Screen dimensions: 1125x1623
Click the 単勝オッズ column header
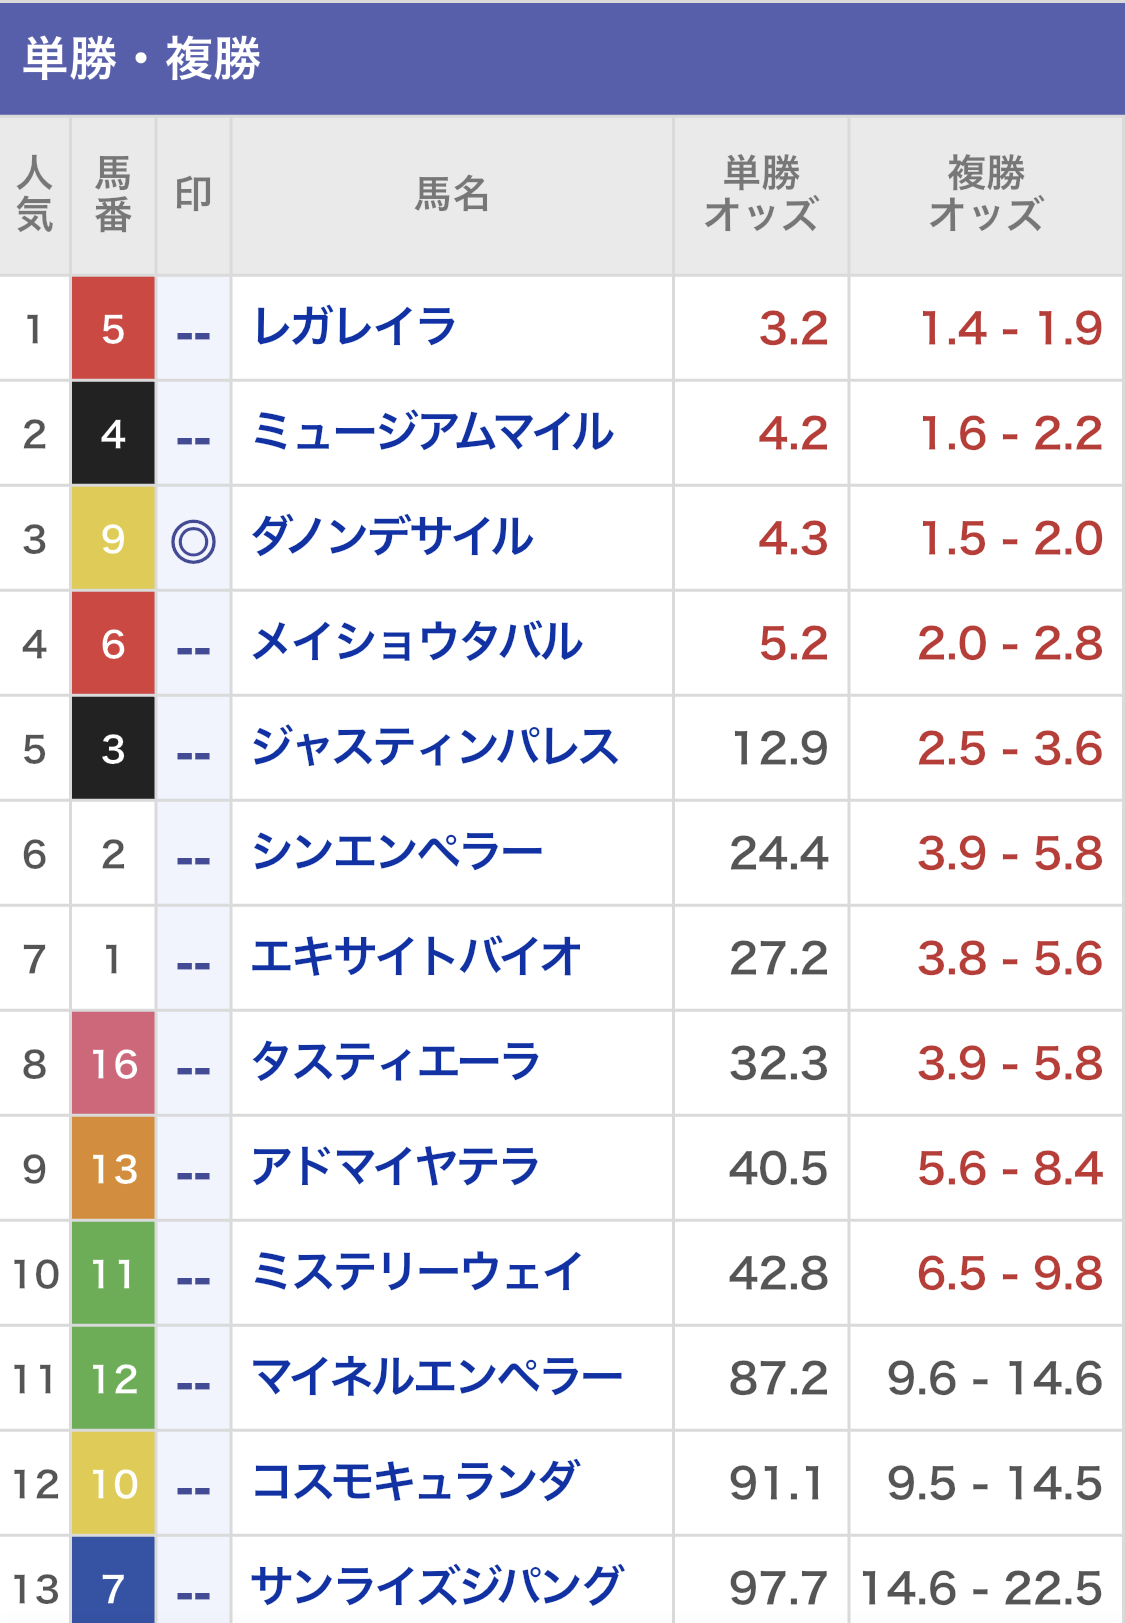pyautogui.click(x=761, y=195)
